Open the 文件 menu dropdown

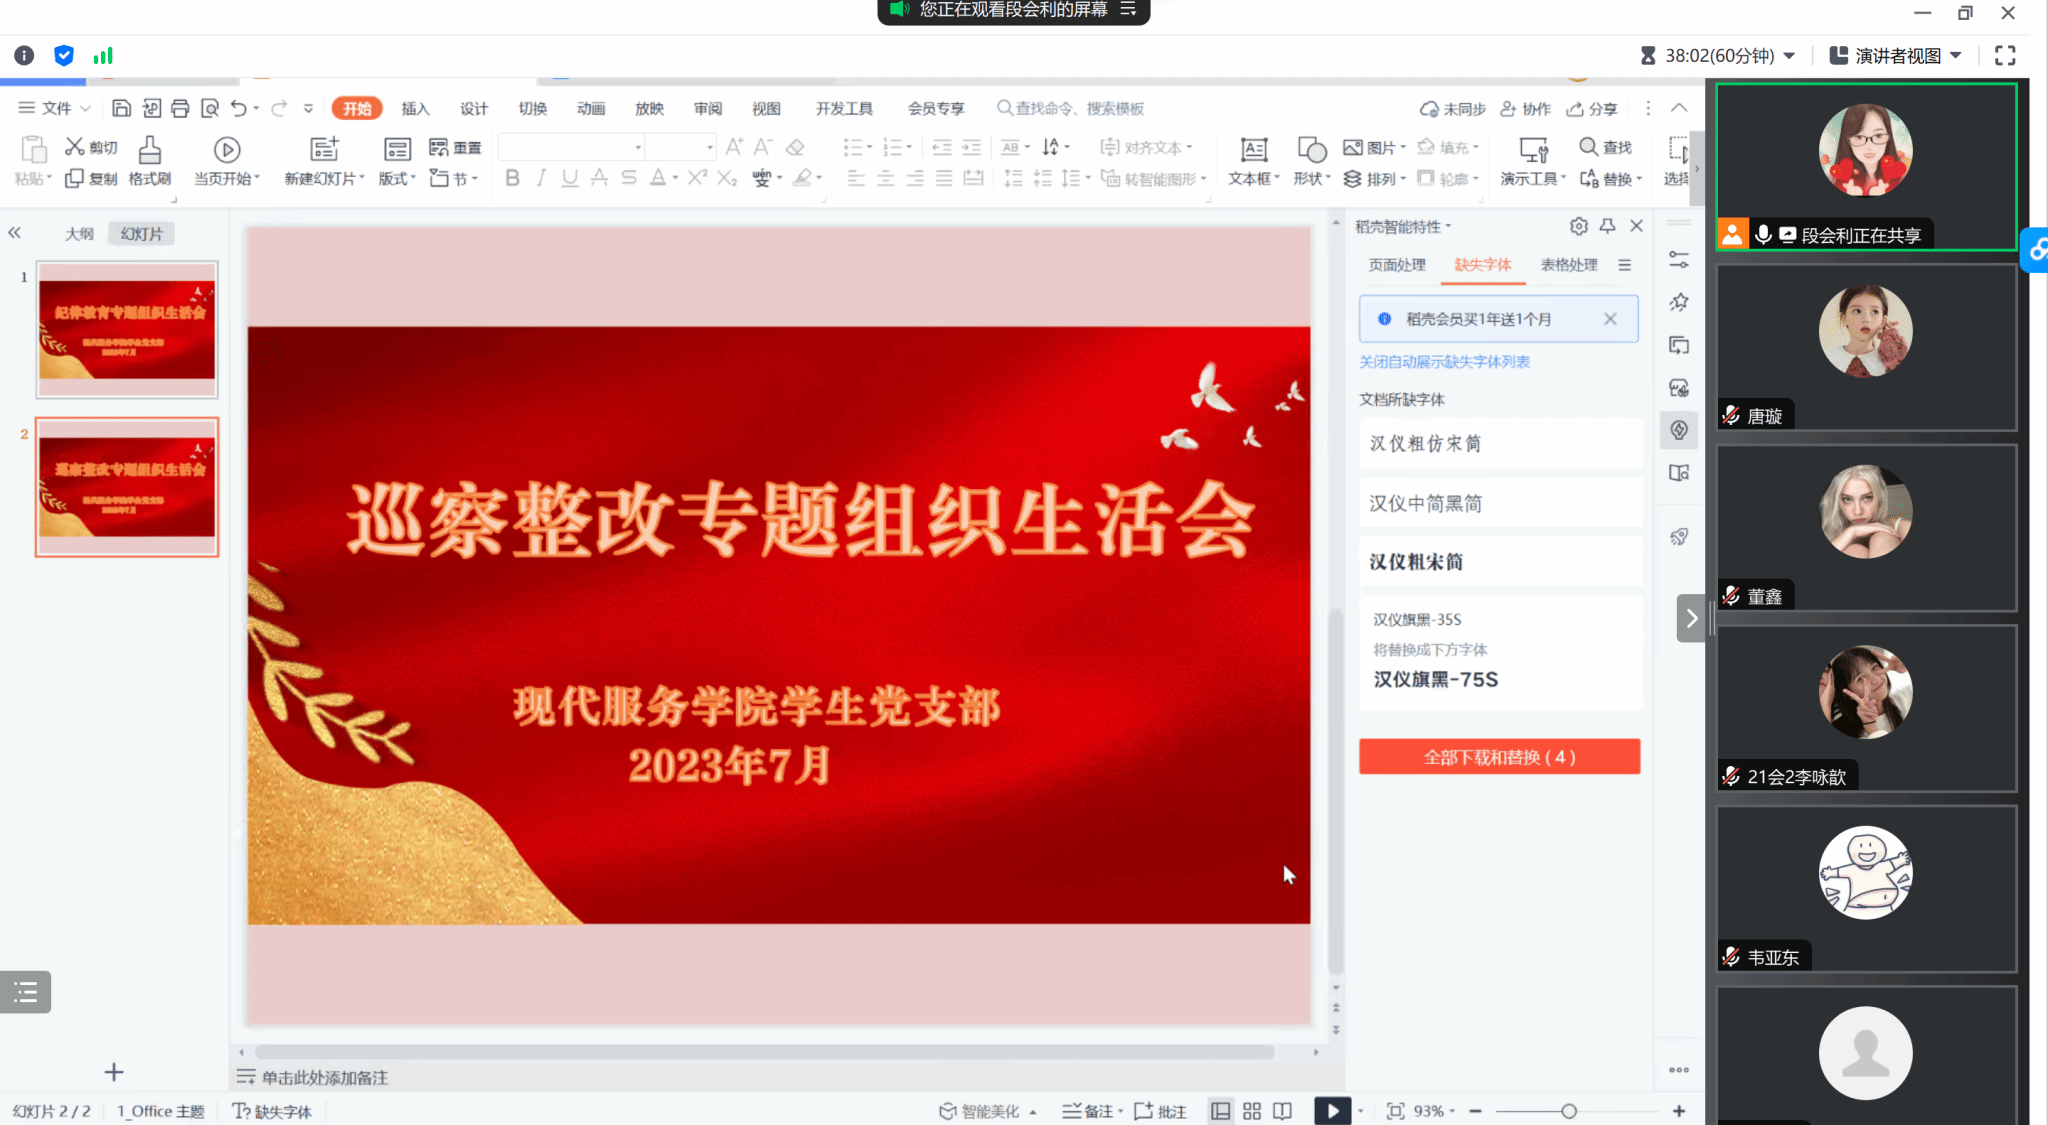pyautogui.click(x=56, y=108)
